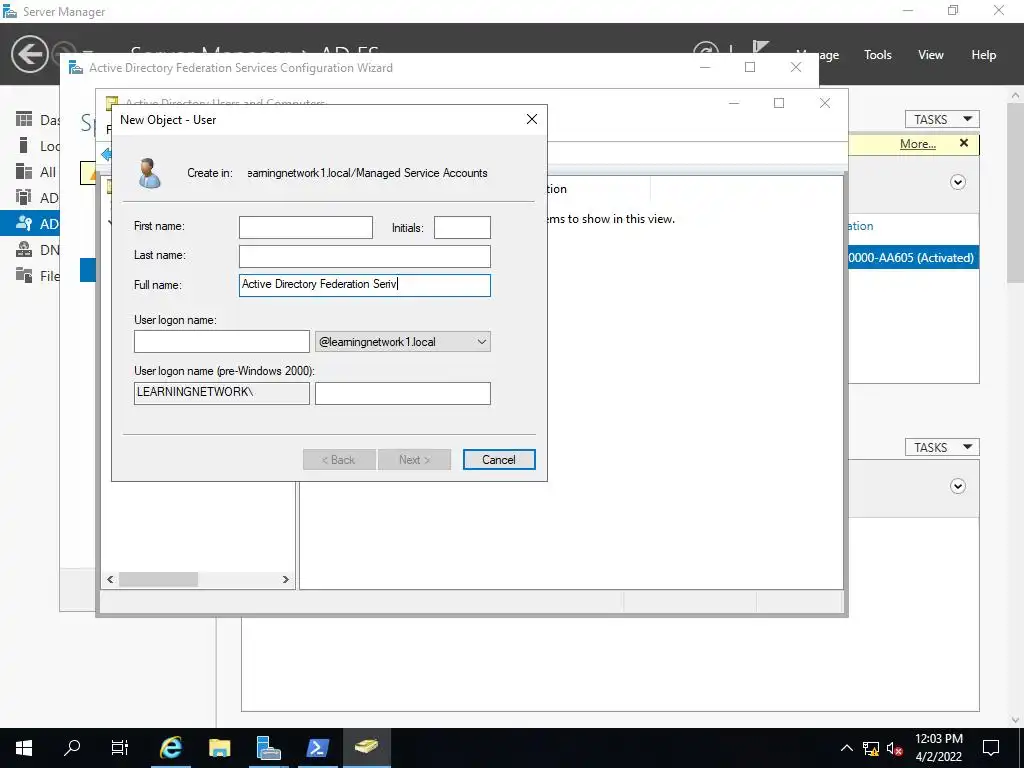Click the Server Manager back arrow
This screenshot has height=768, width=1024.
point(29,54)
